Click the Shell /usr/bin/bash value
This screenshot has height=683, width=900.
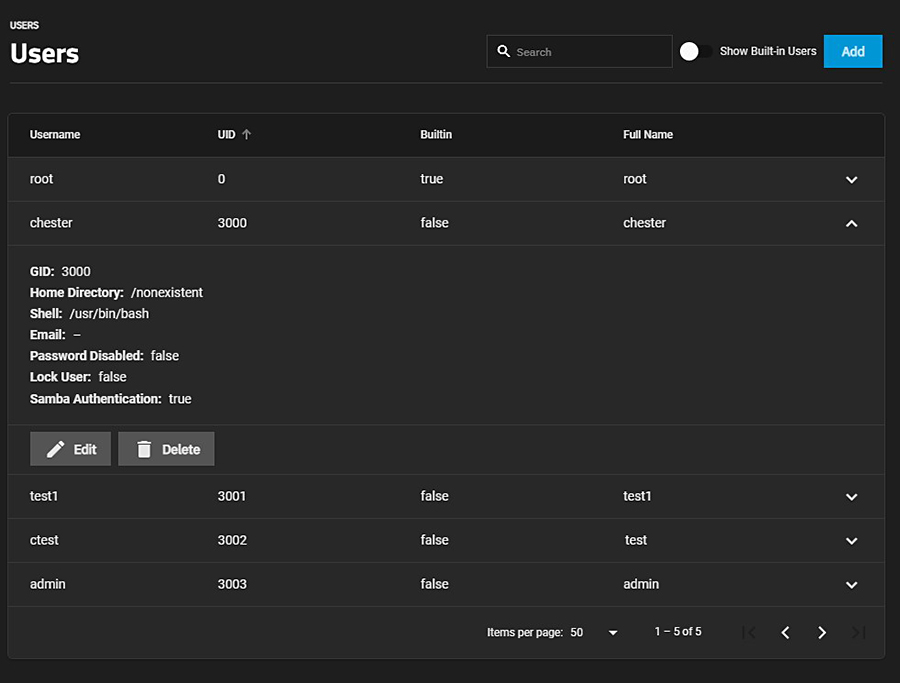coord(109,314)
